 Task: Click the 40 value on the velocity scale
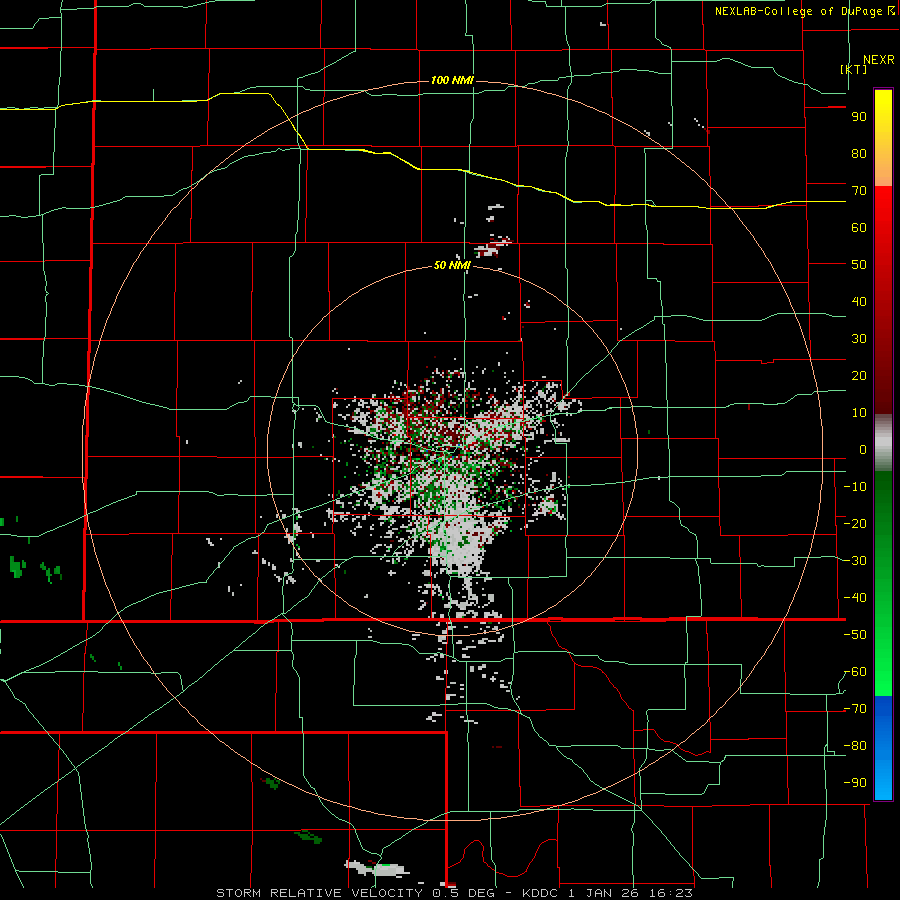pyautogui.click(x=859, y=302)
